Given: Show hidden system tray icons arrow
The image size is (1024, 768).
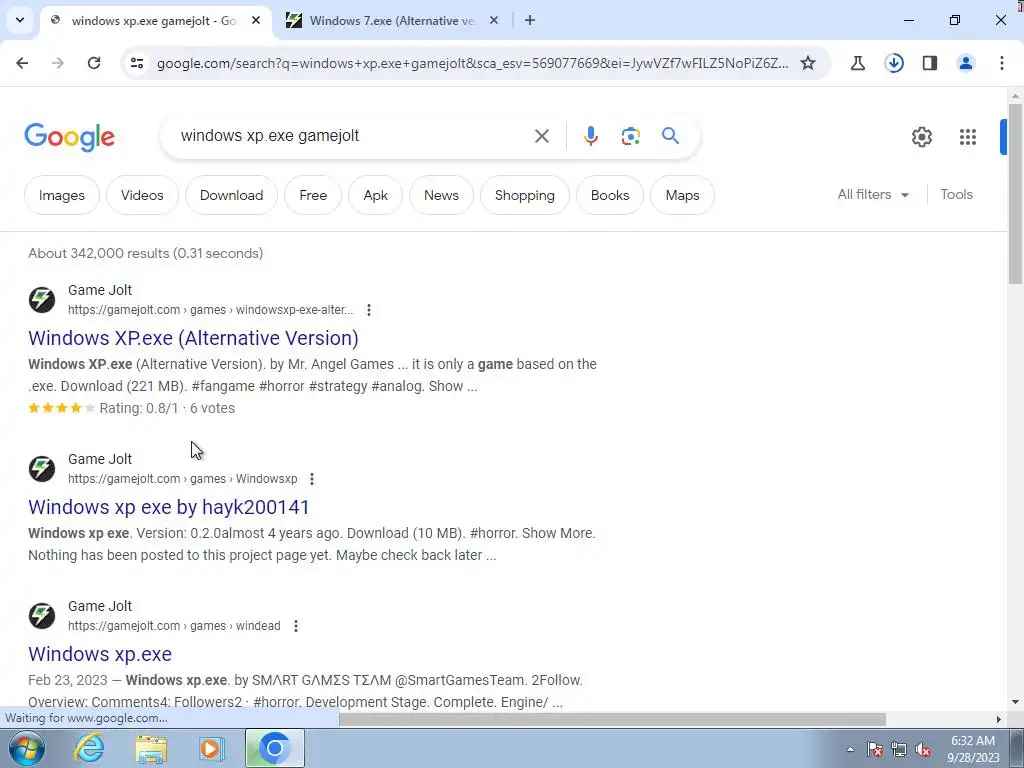Looking at the screenshot, I should 850,749.
